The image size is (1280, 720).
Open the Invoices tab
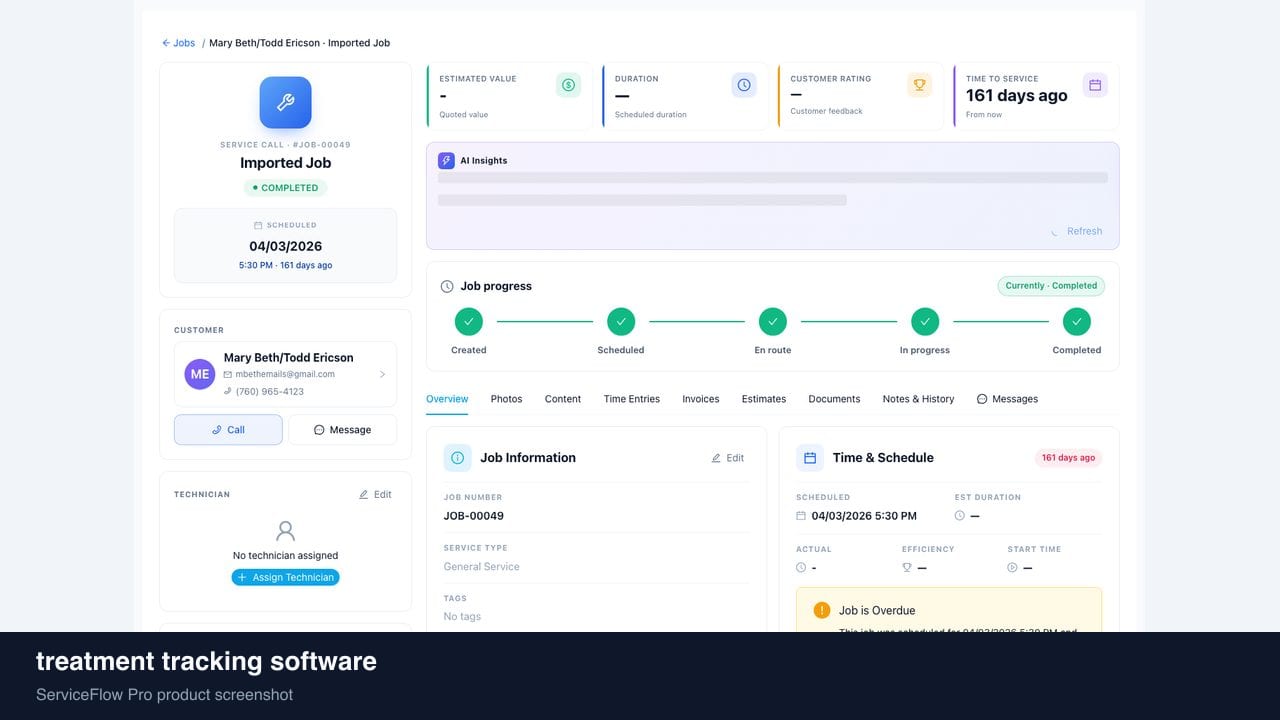click(x=701, y=399)
